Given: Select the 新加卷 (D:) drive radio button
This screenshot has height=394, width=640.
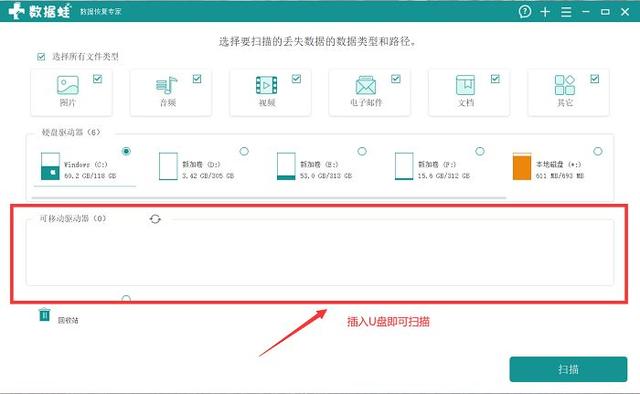Looking at the screenshot, I should coord(244,151).
